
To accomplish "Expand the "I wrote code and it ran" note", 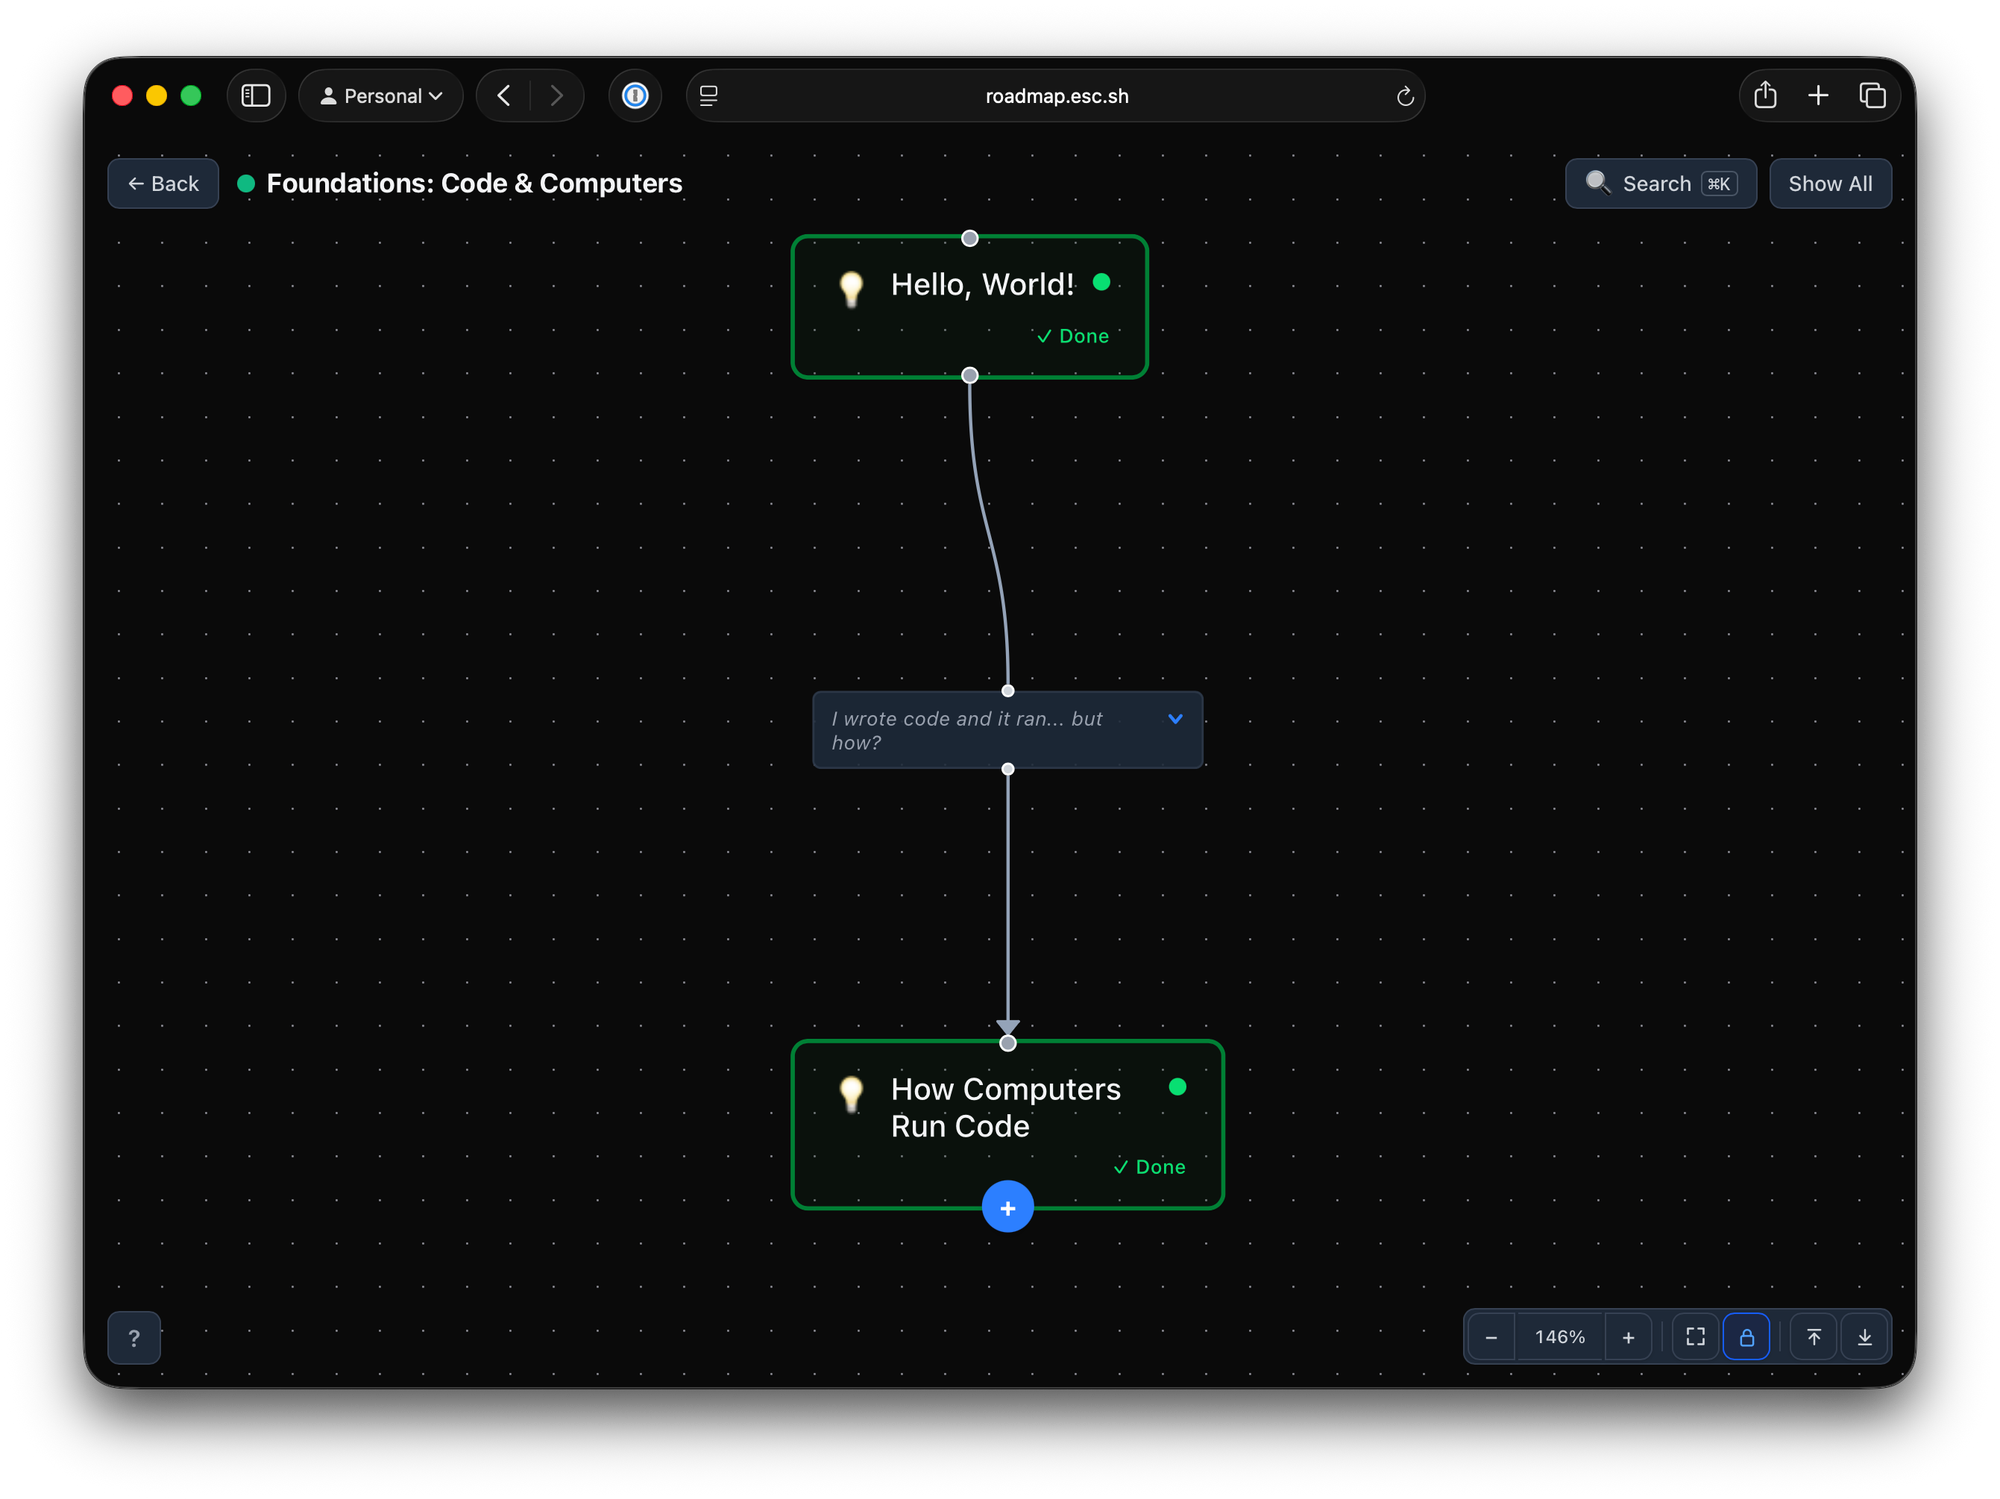I will 1175,719.
